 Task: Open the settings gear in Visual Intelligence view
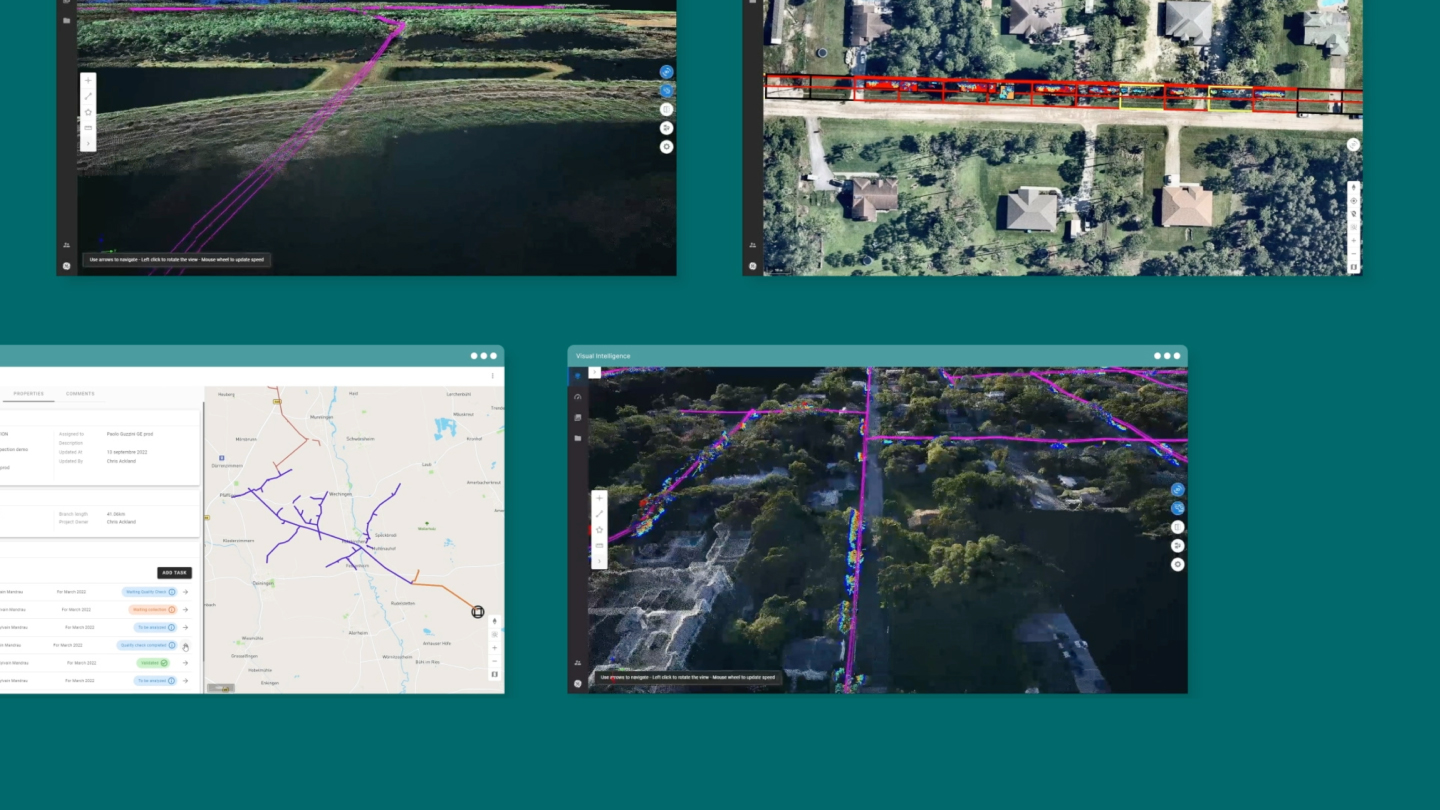[1178, 565]
